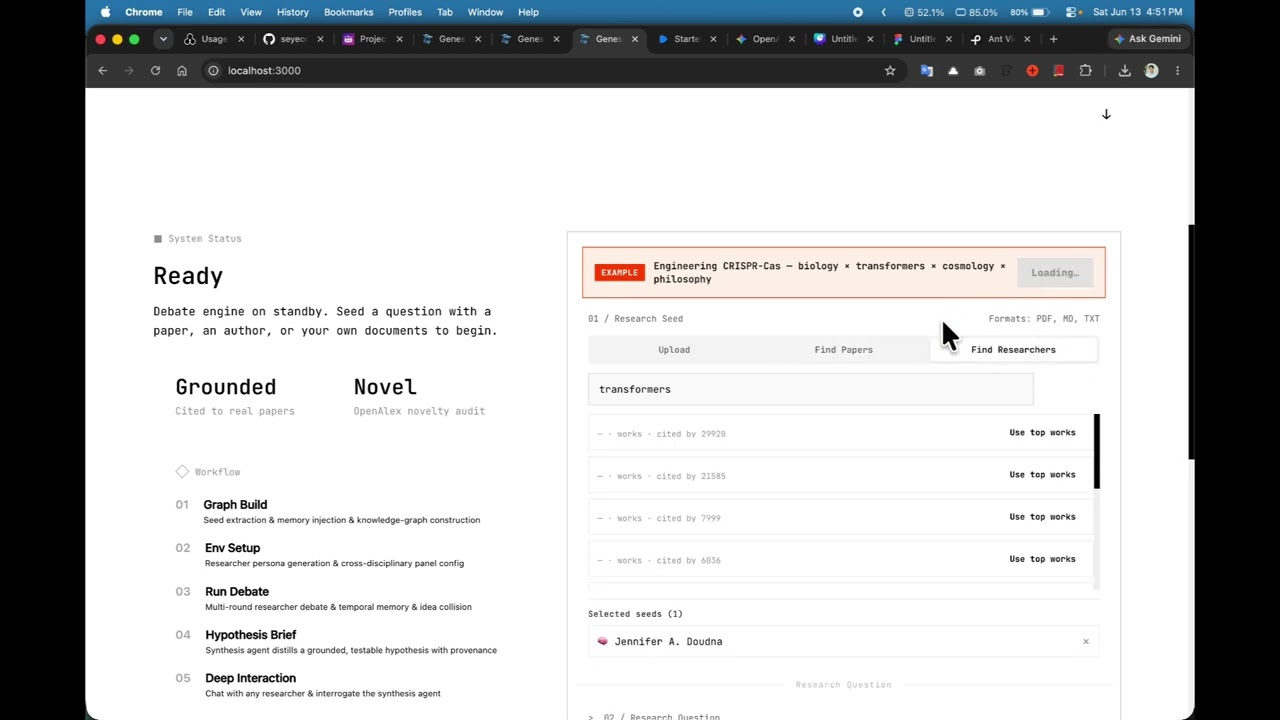The height and width of the screenshot is (720, 1280).
Task: Use top works for researcher cited by 21585
Action: click(1042, 475)
